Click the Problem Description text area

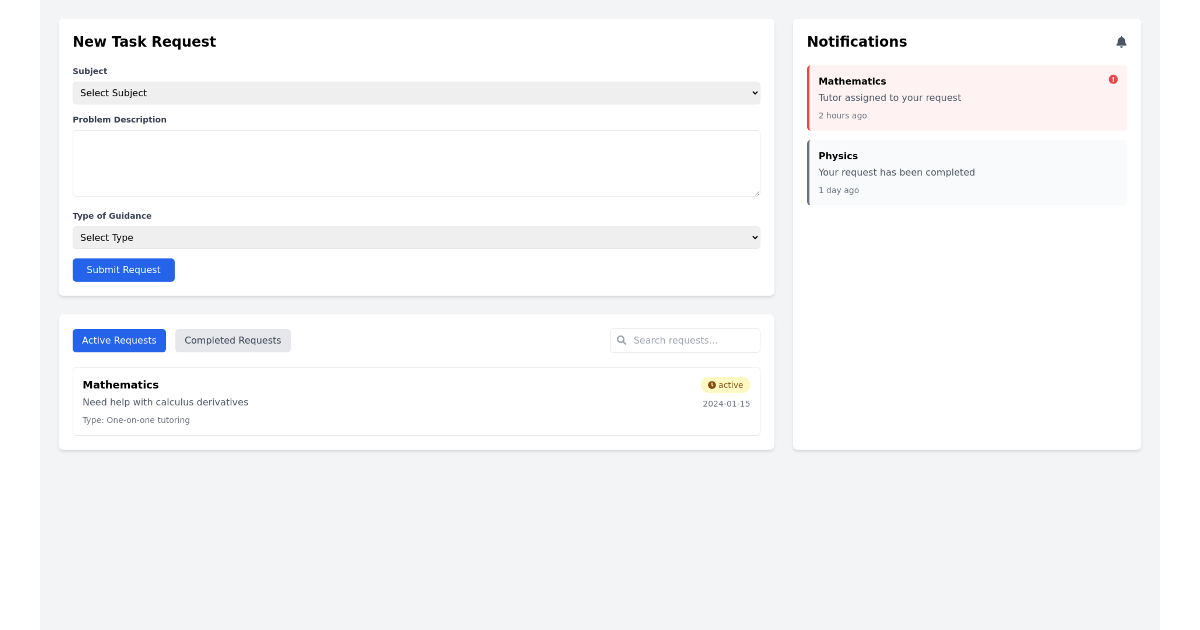click(416, 163)
